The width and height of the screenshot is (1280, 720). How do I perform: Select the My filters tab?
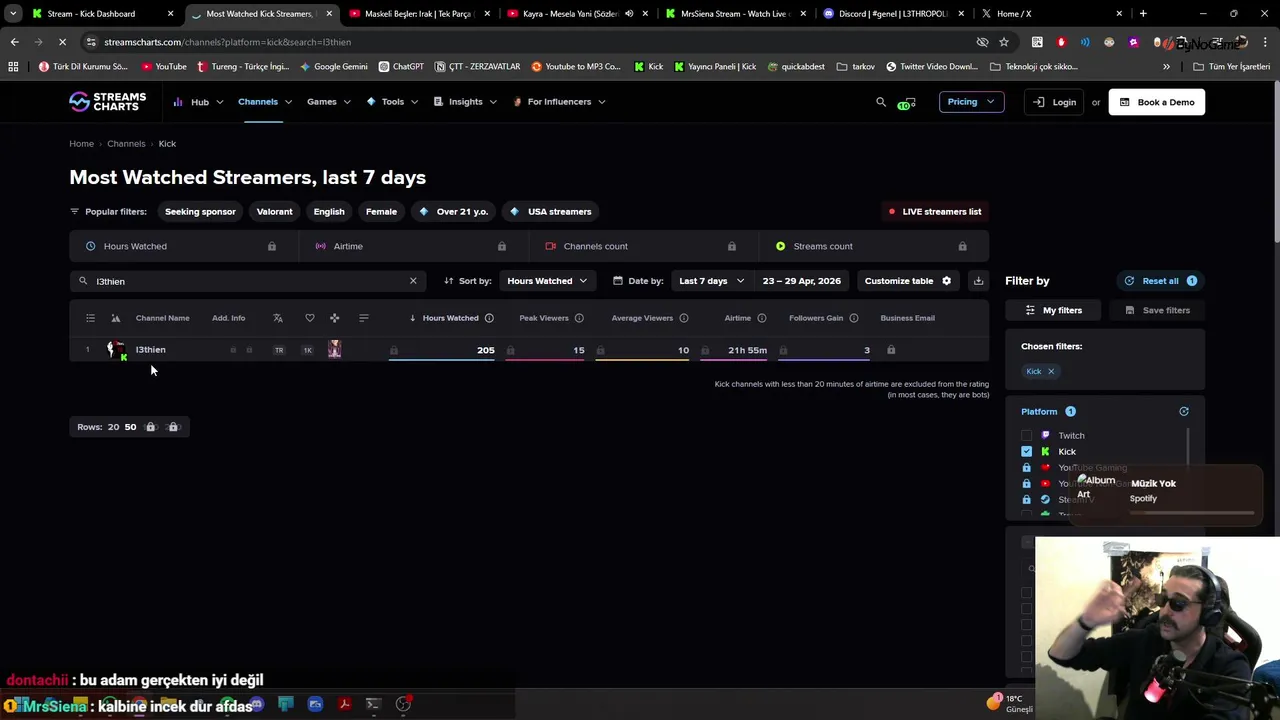pos(1054,310)
